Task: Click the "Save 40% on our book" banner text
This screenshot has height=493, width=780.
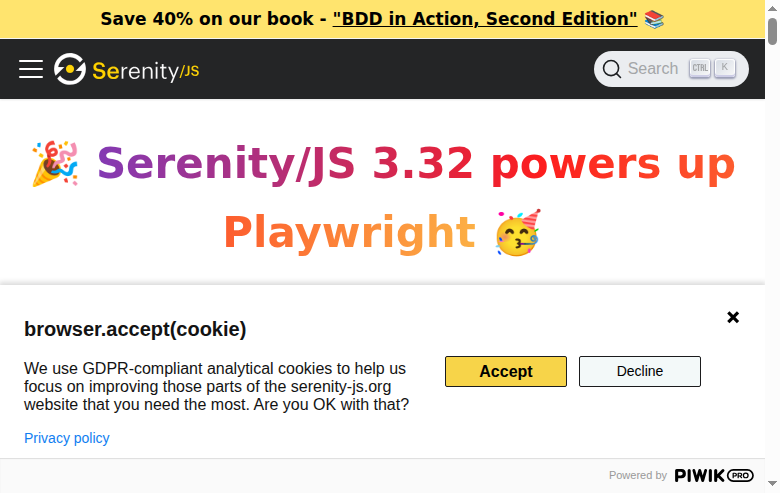Action: 214,19
